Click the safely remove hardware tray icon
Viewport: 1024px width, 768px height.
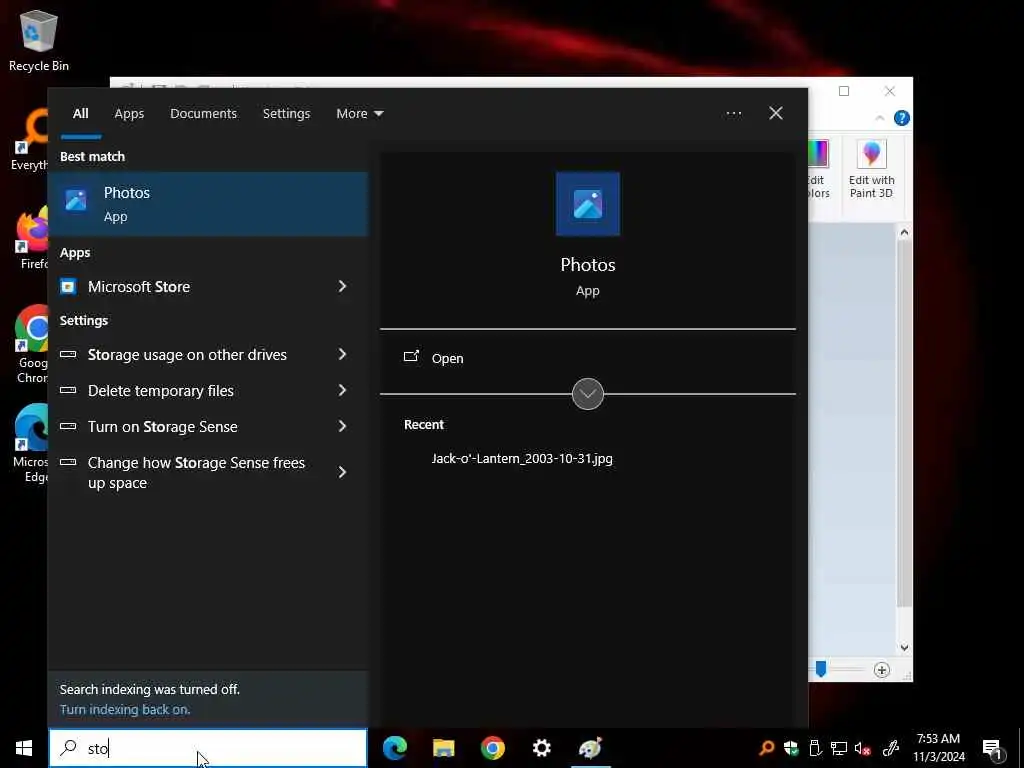(814, 748)
